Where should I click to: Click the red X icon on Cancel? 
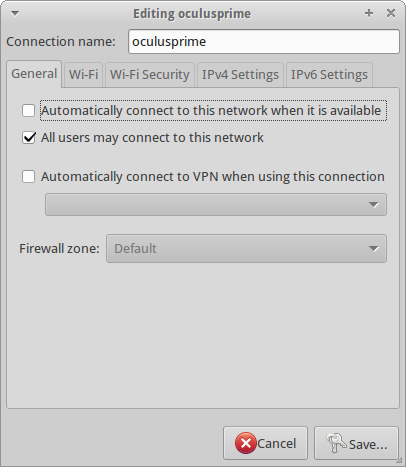click(246, 443)
